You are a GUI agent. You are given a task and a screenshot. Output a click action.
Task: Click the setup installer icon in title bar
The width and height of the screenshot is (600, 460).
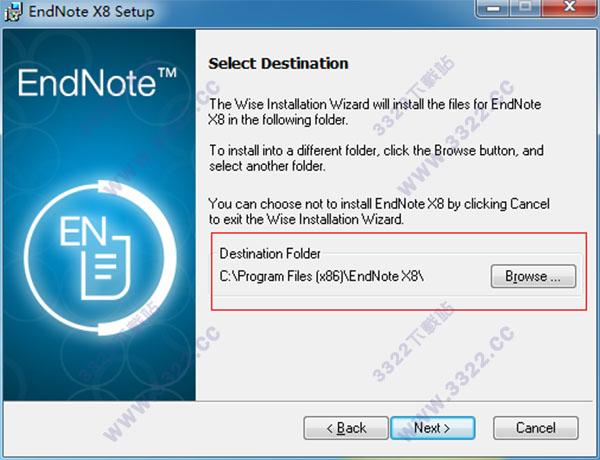(x=14, y=11)
